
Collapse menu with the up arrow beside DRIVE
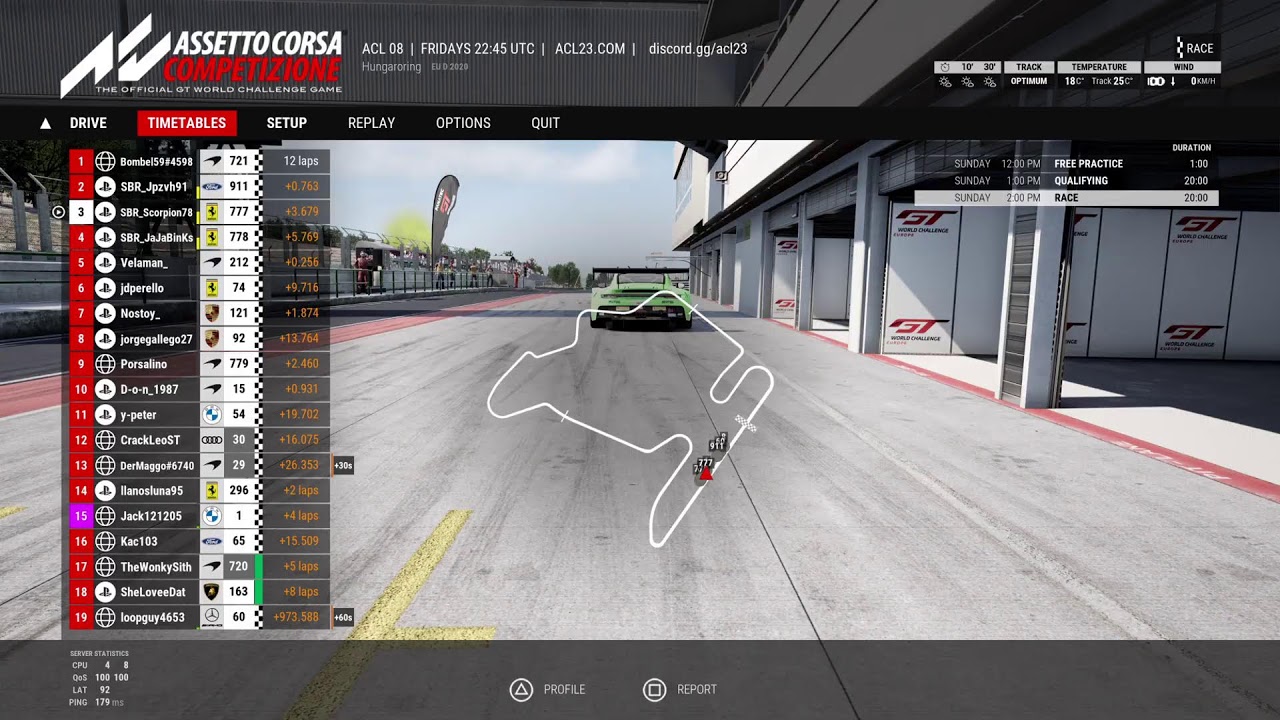click(45, 124)
